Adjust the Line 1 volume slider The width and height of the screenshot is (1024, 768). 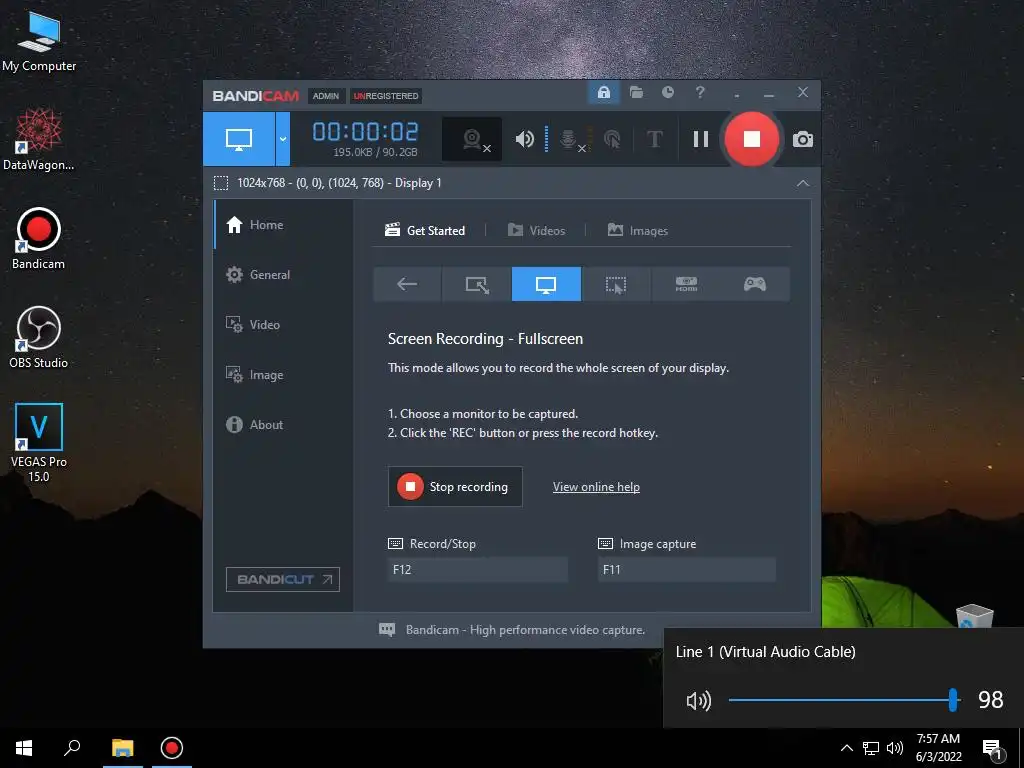[x=842, y=700]
